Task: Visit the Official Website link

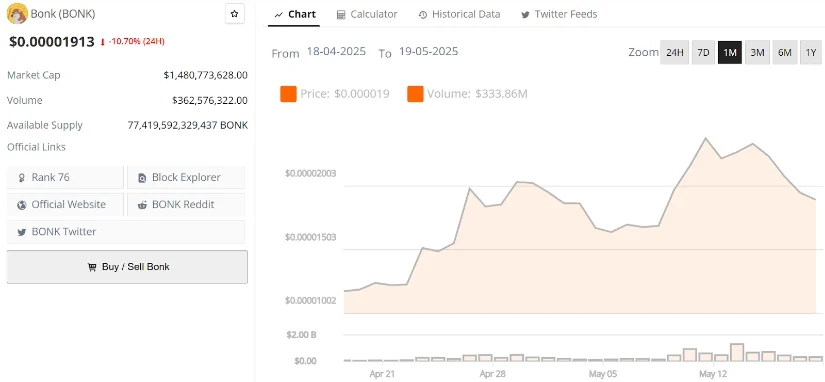Action: 65,204
